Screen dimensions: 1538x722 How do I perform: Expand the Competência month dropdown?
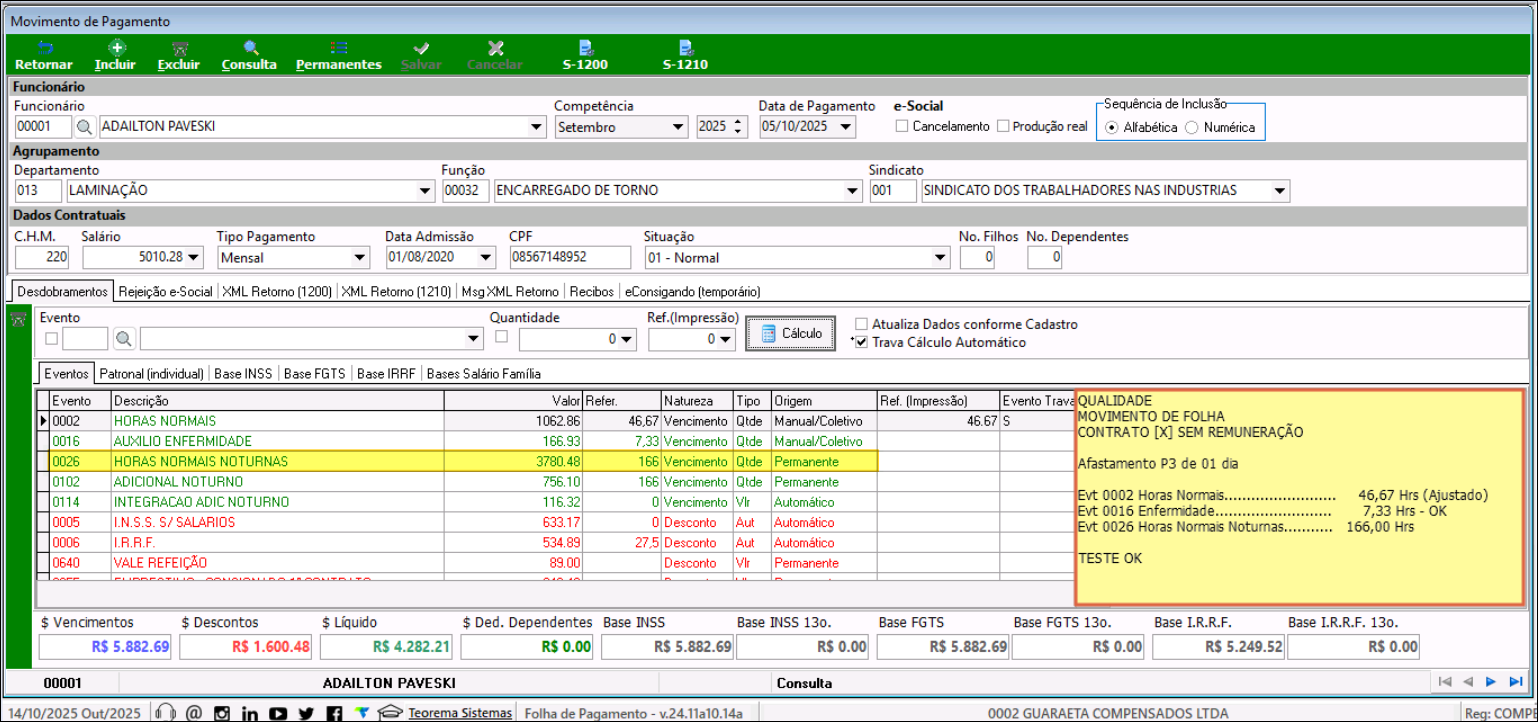(678, 127)
